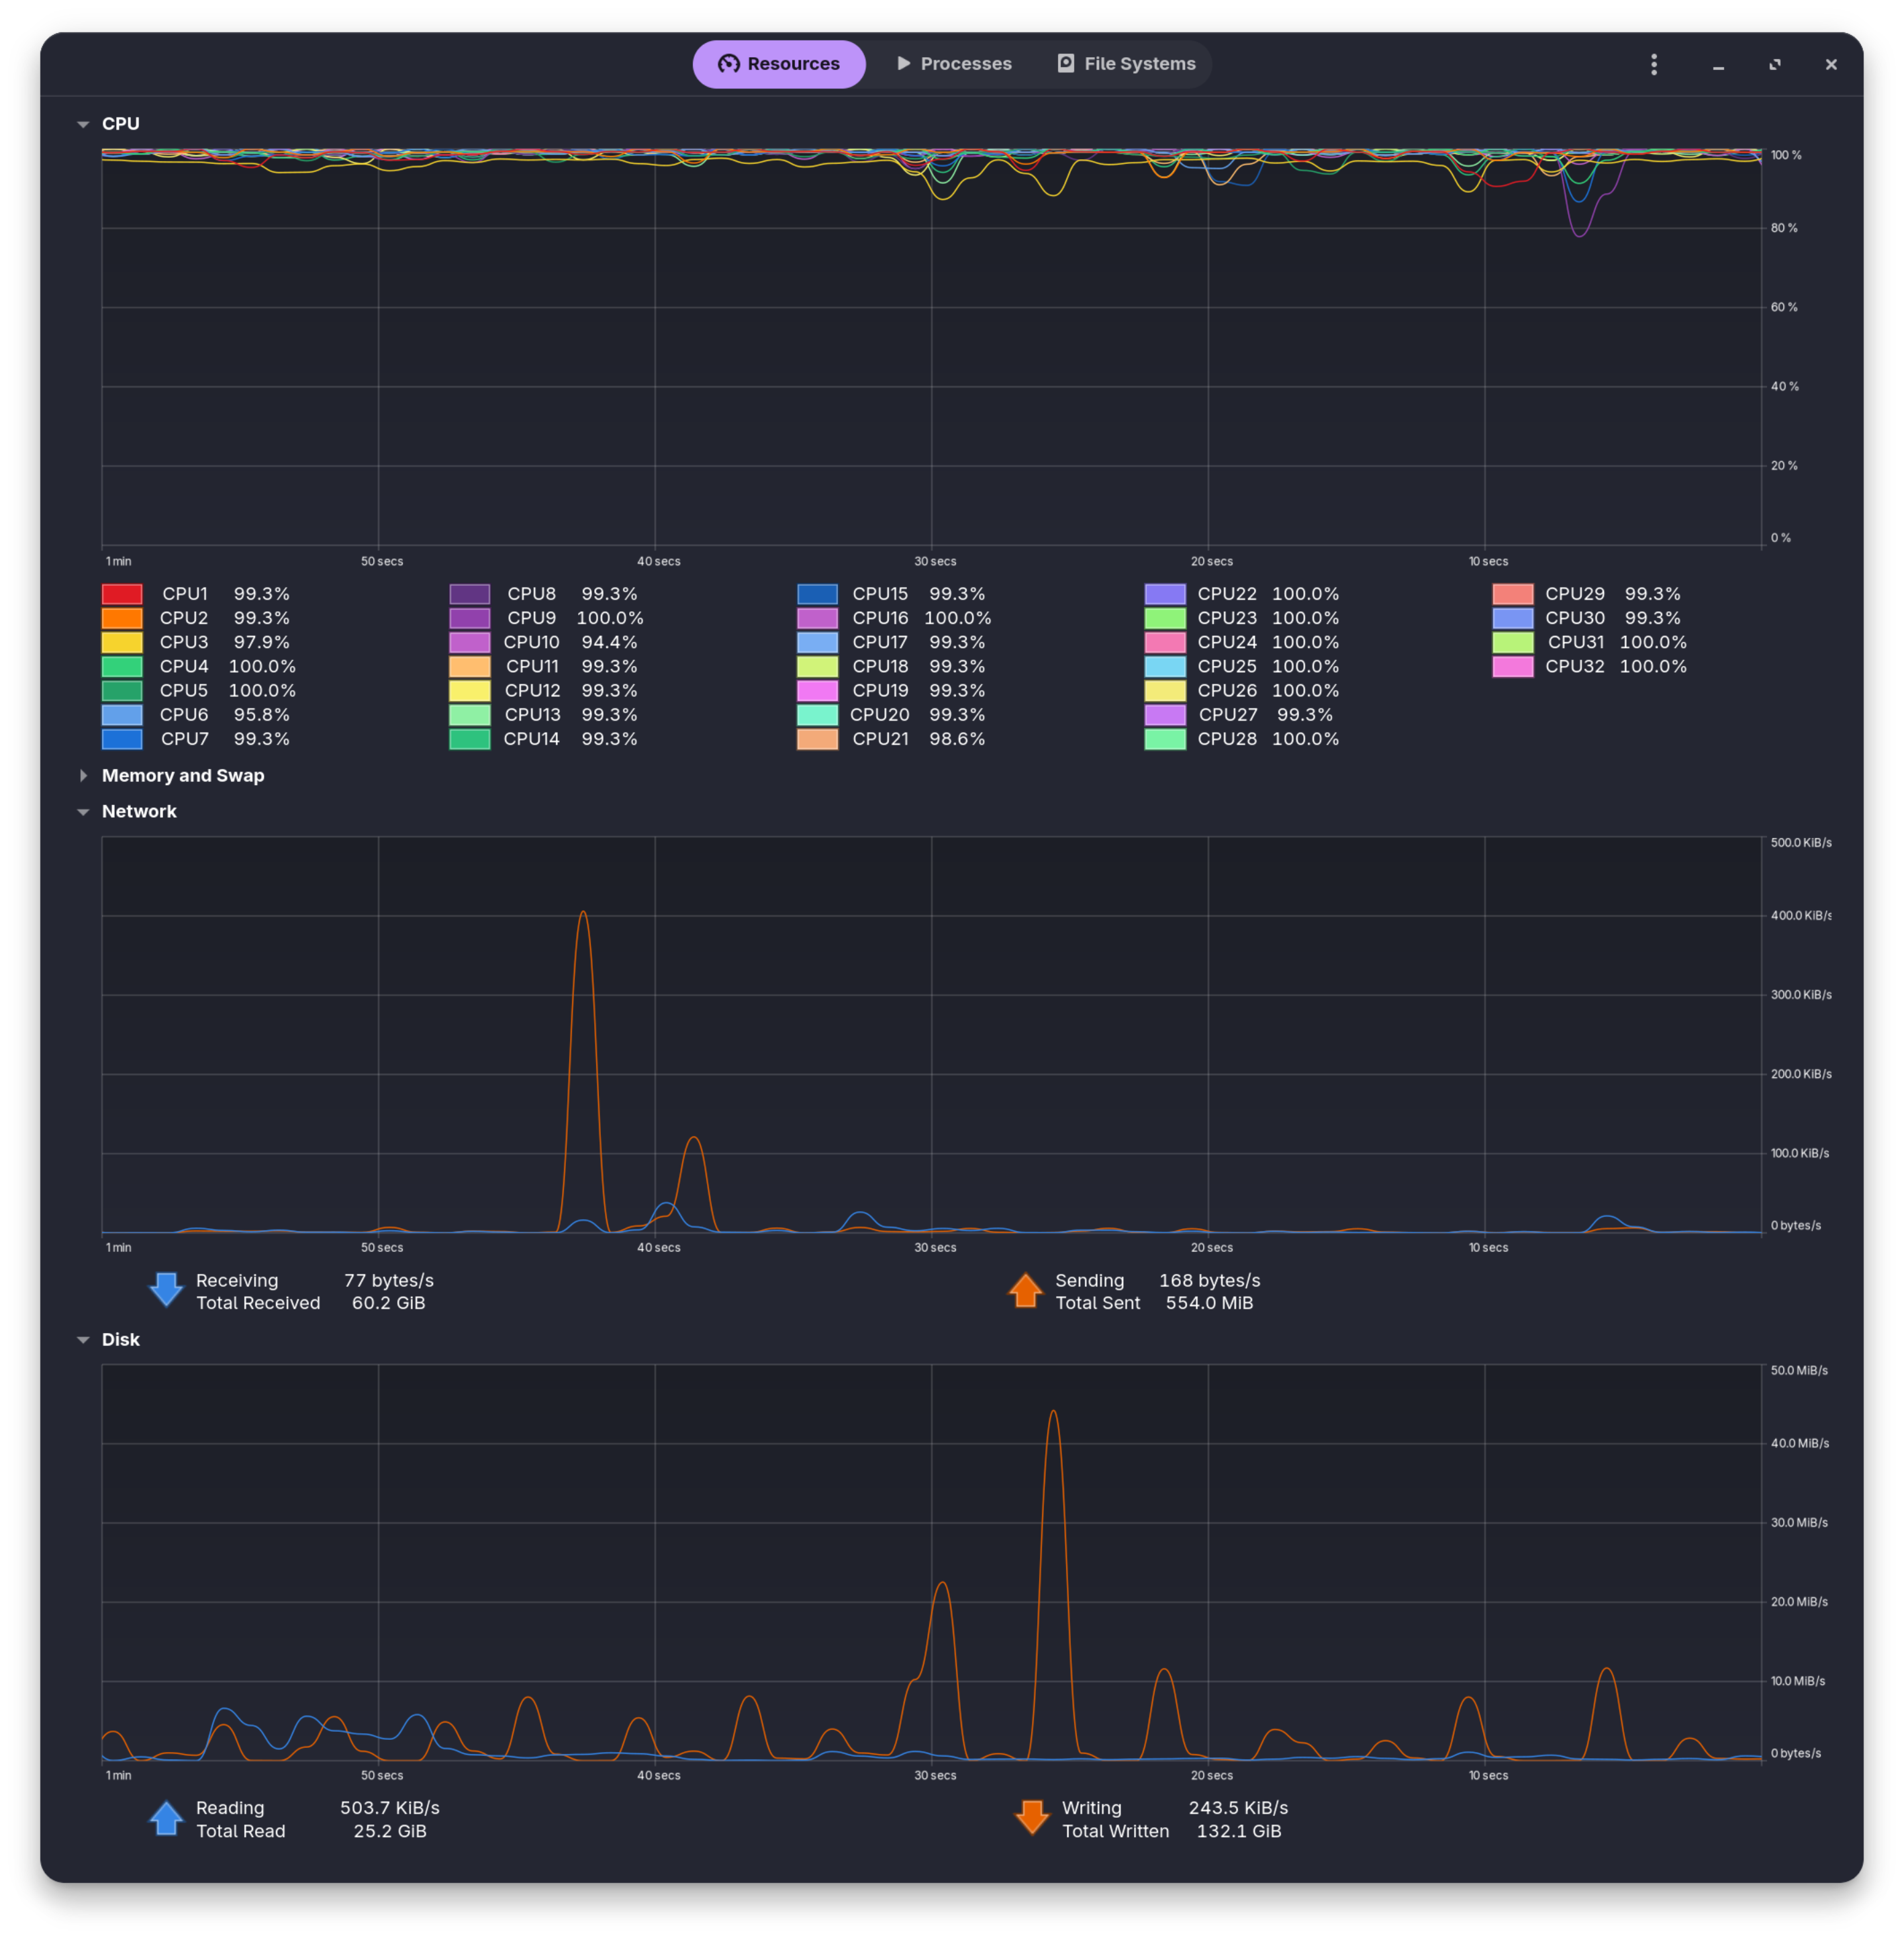Click the CPU2 orange color swatch
The image size is (1904, 1938).
coord(122,618)
